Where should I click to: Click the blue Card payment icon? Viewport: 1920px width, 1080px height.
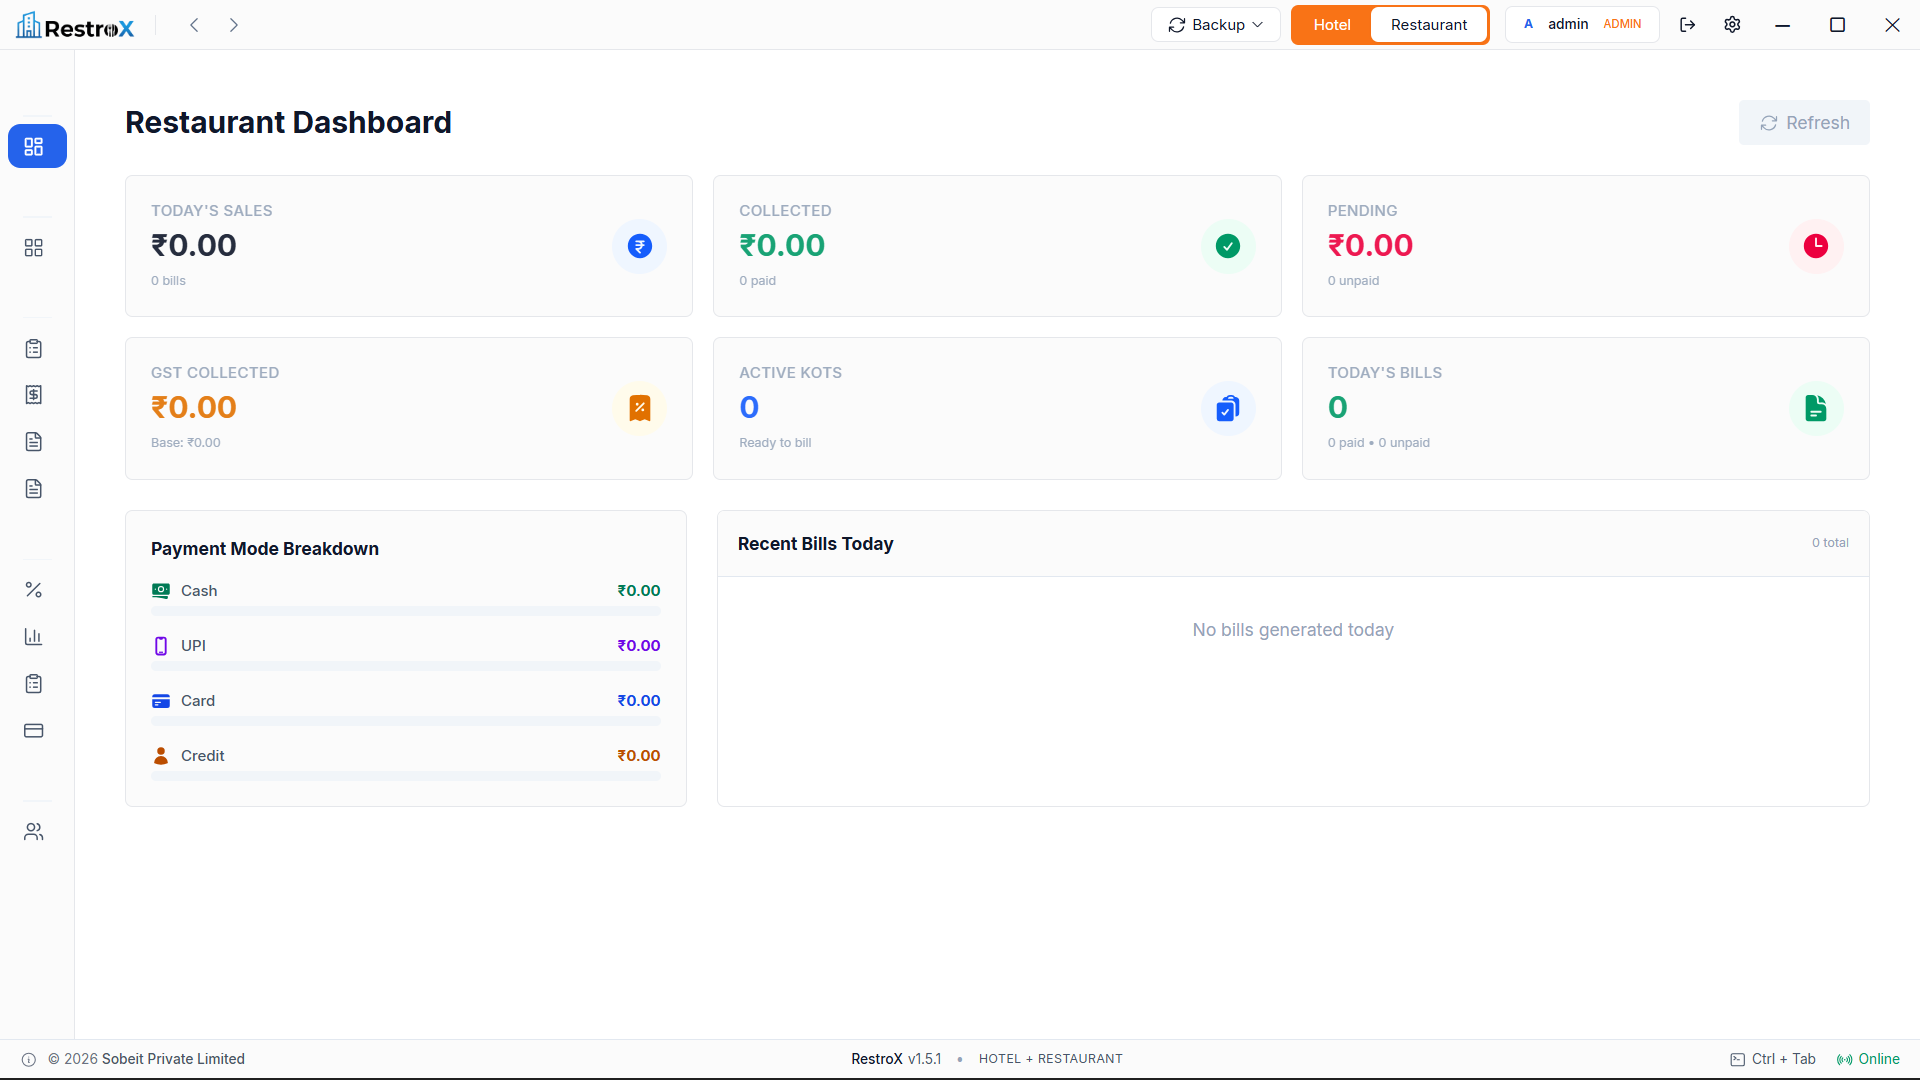pyautogui.click(x=161, y=701)
